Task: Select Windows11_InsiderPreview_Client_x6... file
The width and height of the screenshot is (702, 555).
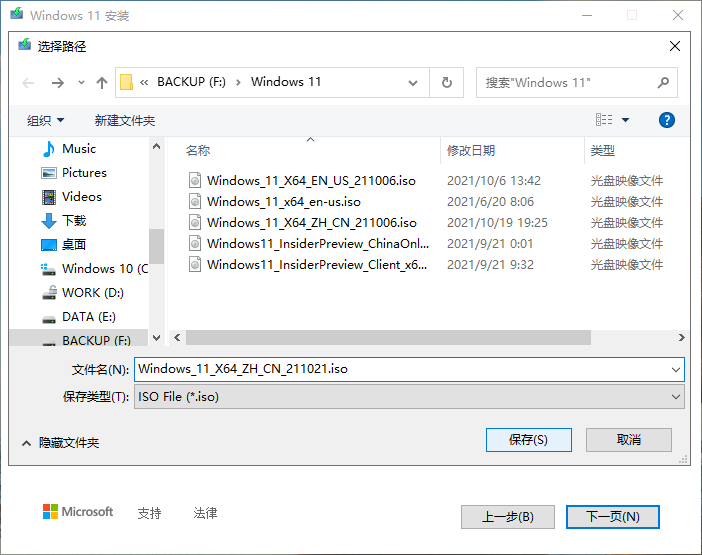Action: (x=317, y=265)
